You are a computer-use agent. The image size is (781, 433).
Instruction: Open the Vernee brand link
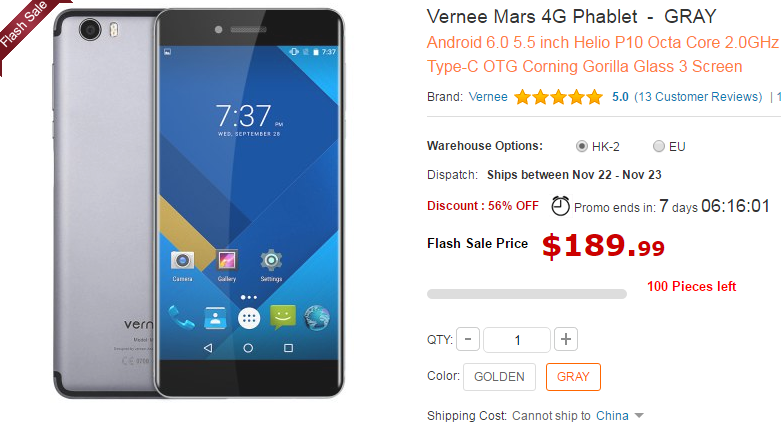coord(488,97)
